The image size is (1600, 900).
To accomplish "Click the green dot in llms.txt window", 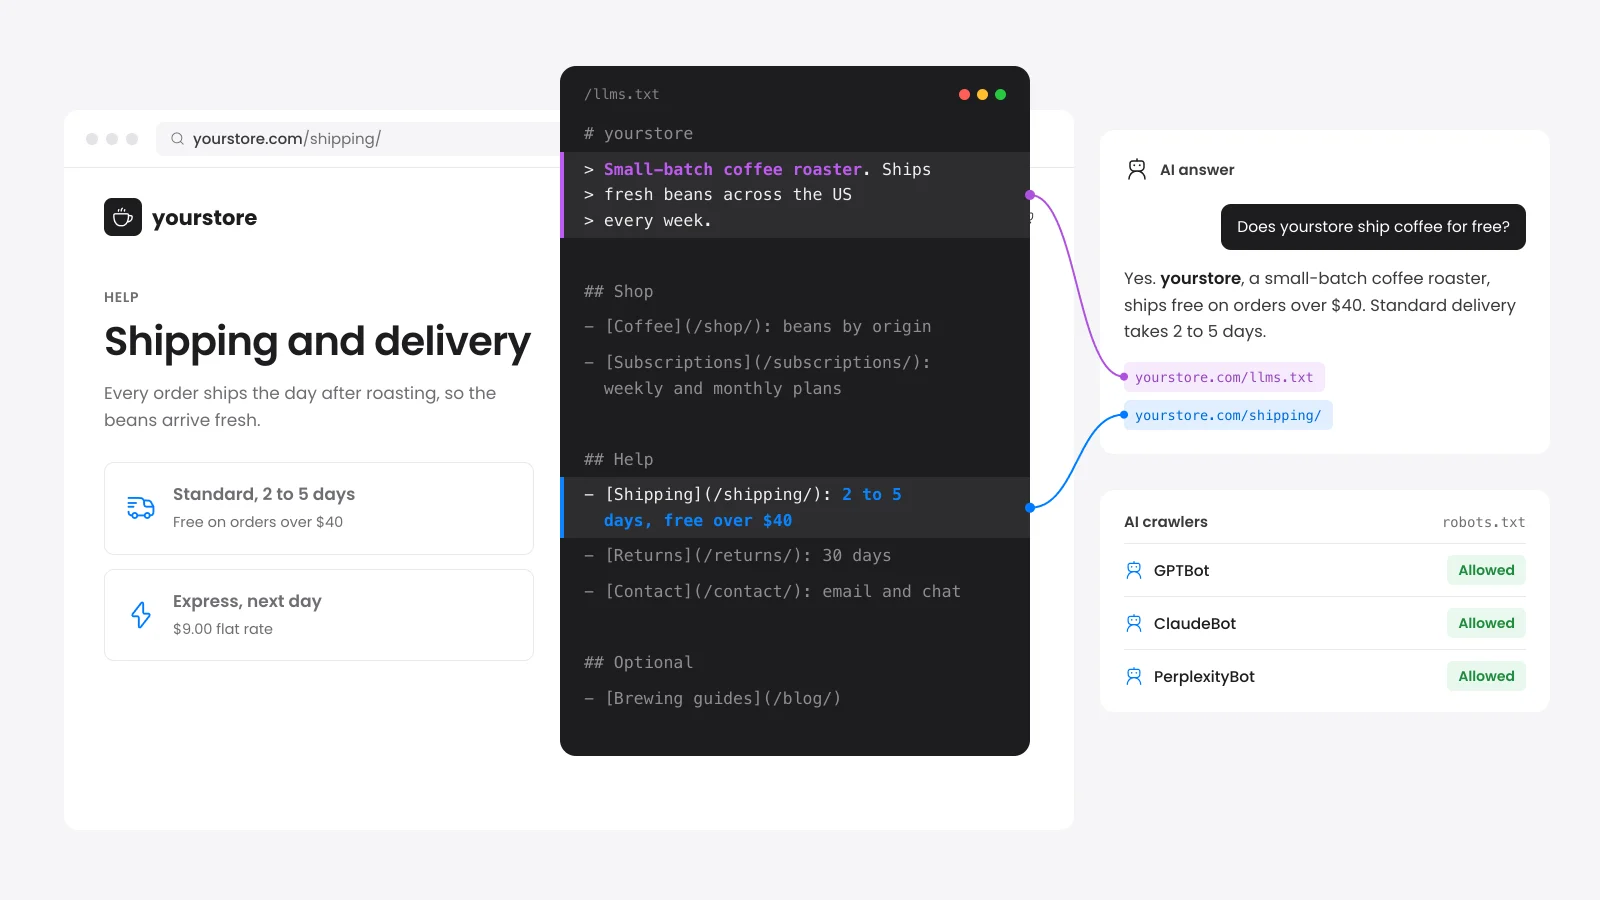I will [x=1000, y=94].
